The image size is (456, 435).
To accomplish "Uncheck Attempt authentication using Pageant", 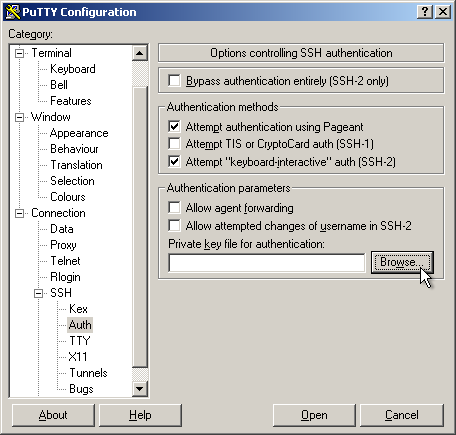I will point(174,126).
